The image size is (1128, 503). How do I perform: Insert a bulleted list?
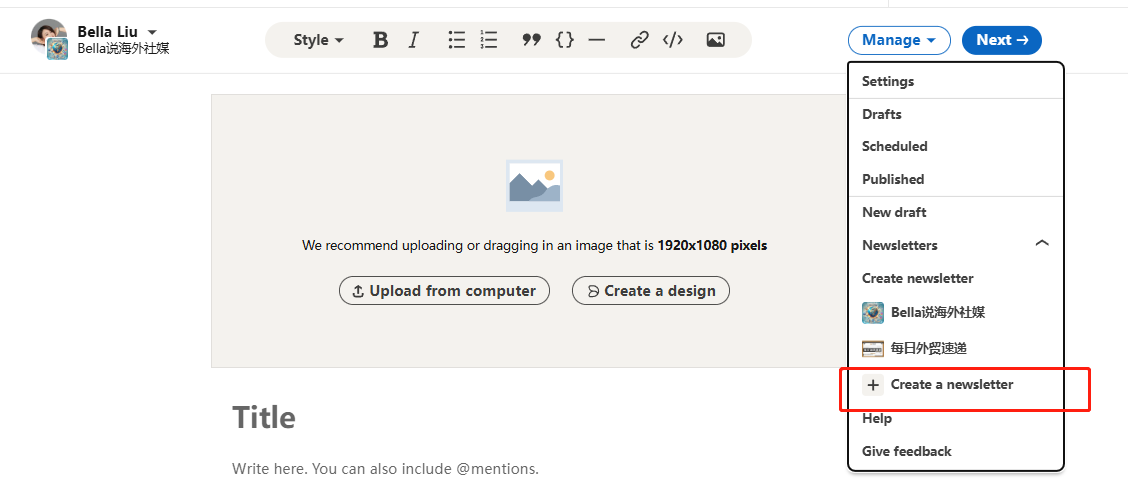tap(456, 40)
